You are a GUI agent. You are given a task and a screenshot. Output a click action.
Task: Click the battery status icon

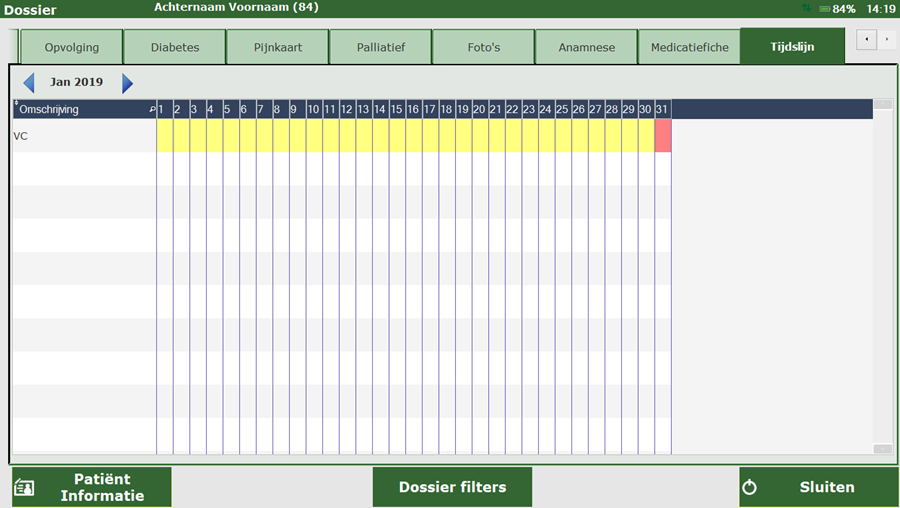pos(825,9)
